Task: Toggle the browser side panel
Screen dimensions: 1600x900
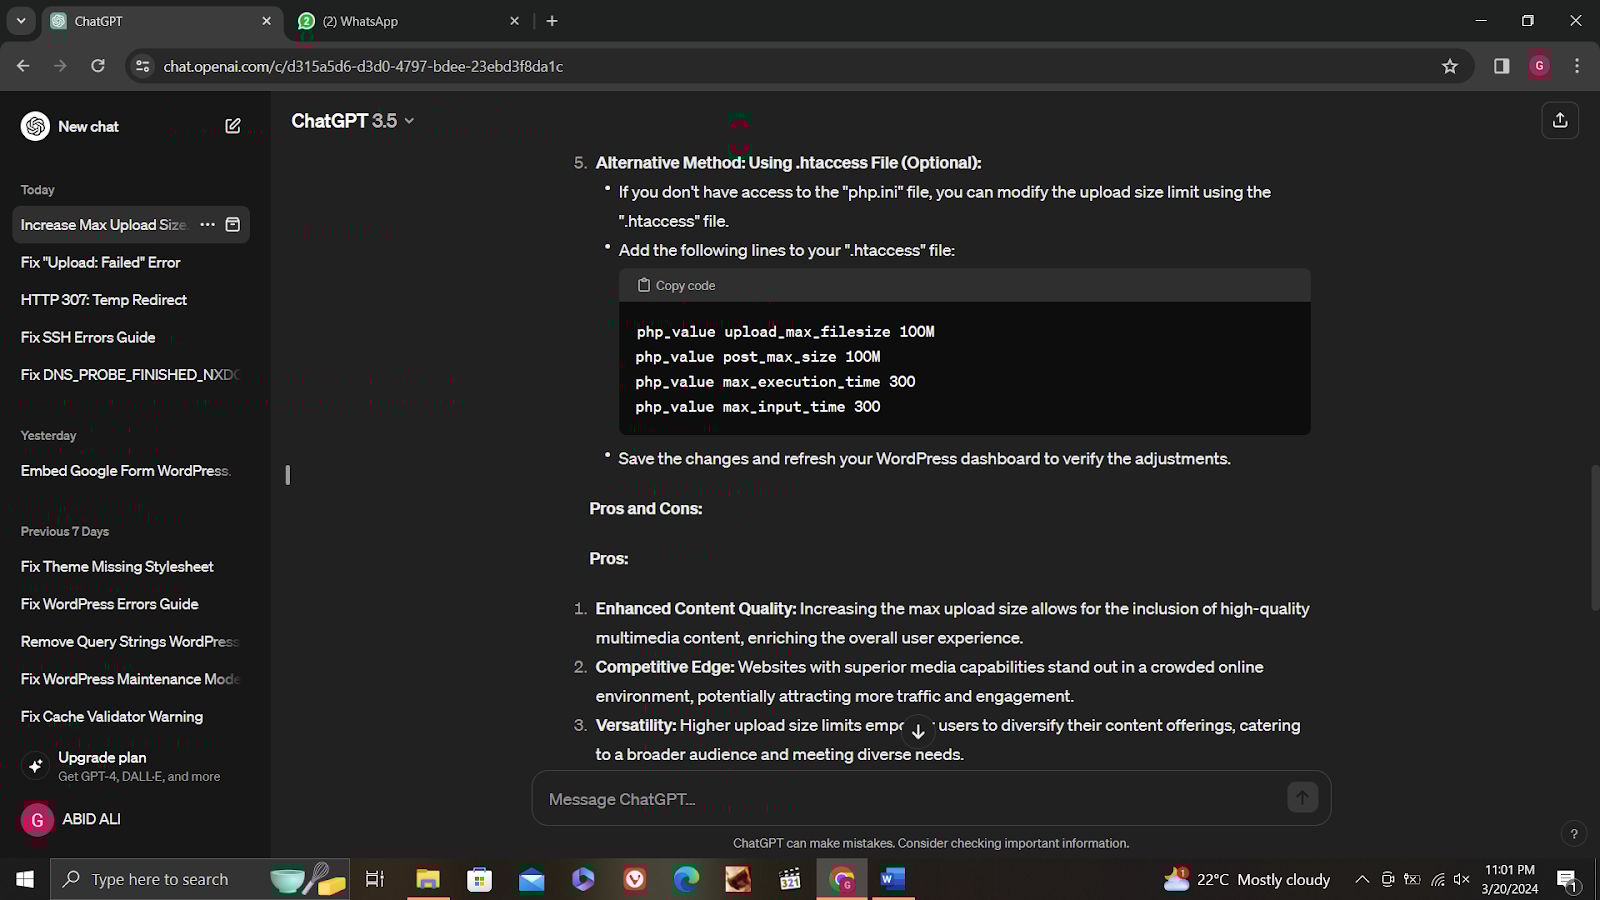Action: tap(1501, 66)
